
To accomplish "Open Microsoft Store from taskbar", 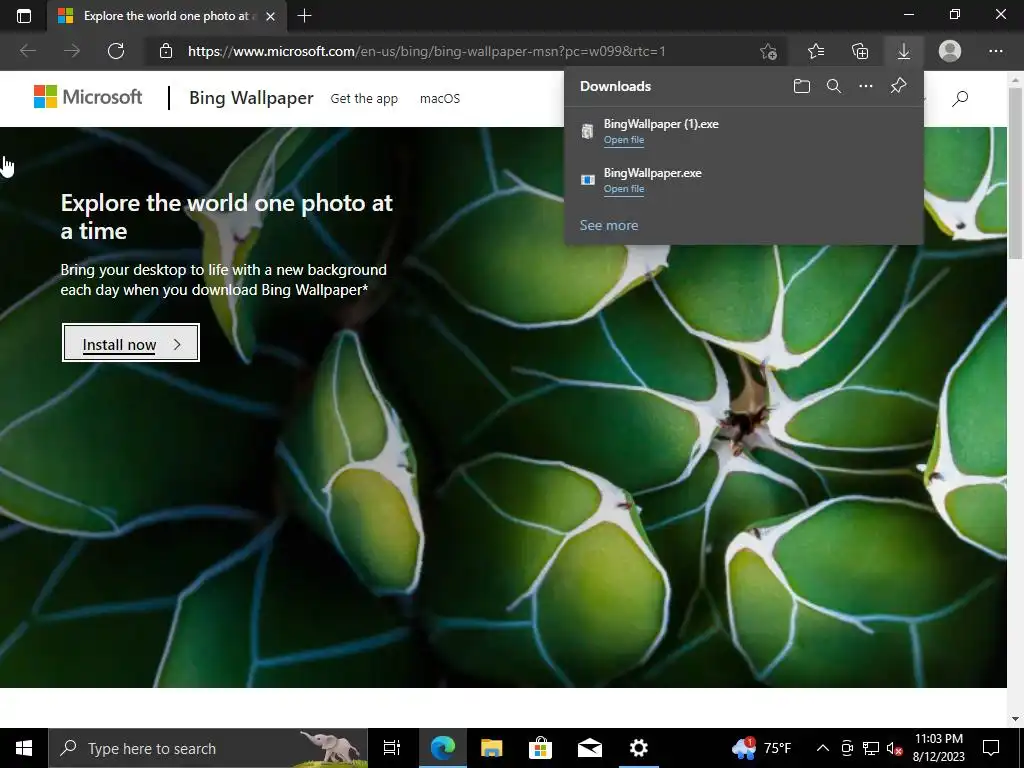I will pyautogui.click(x=540, y=748).
